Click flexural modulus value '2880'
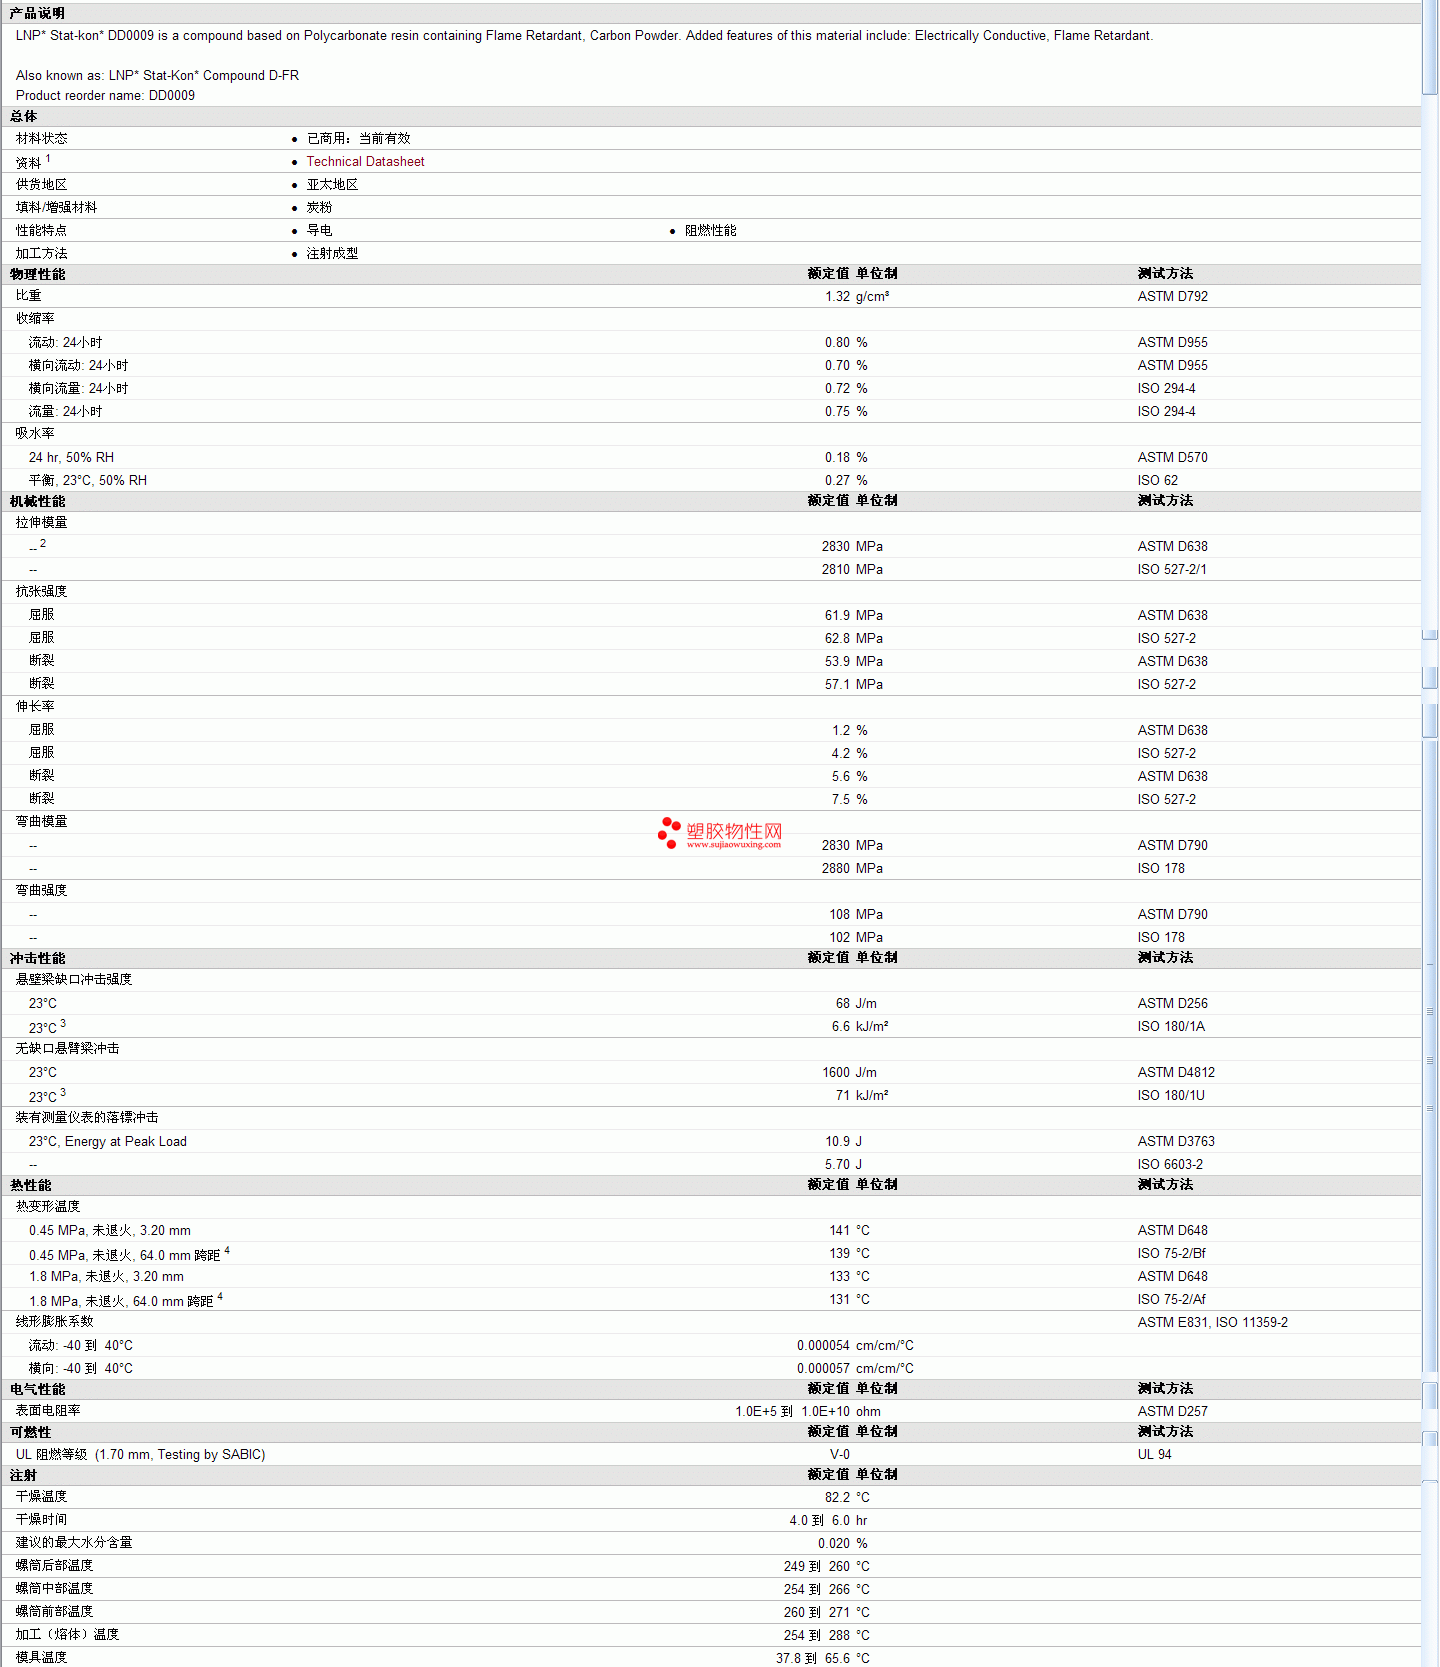Viewport: 1440px width, 1667px height. coord(836,868)
